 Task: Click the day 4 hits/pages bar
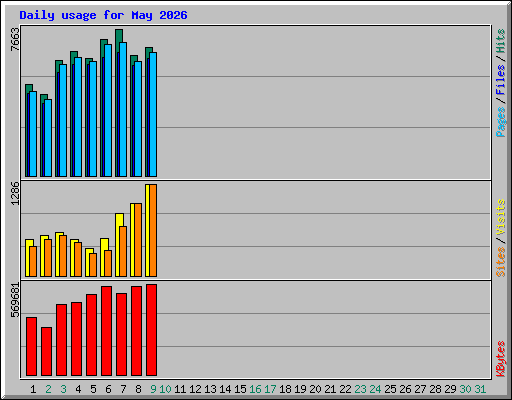click(x=76, y=114)
